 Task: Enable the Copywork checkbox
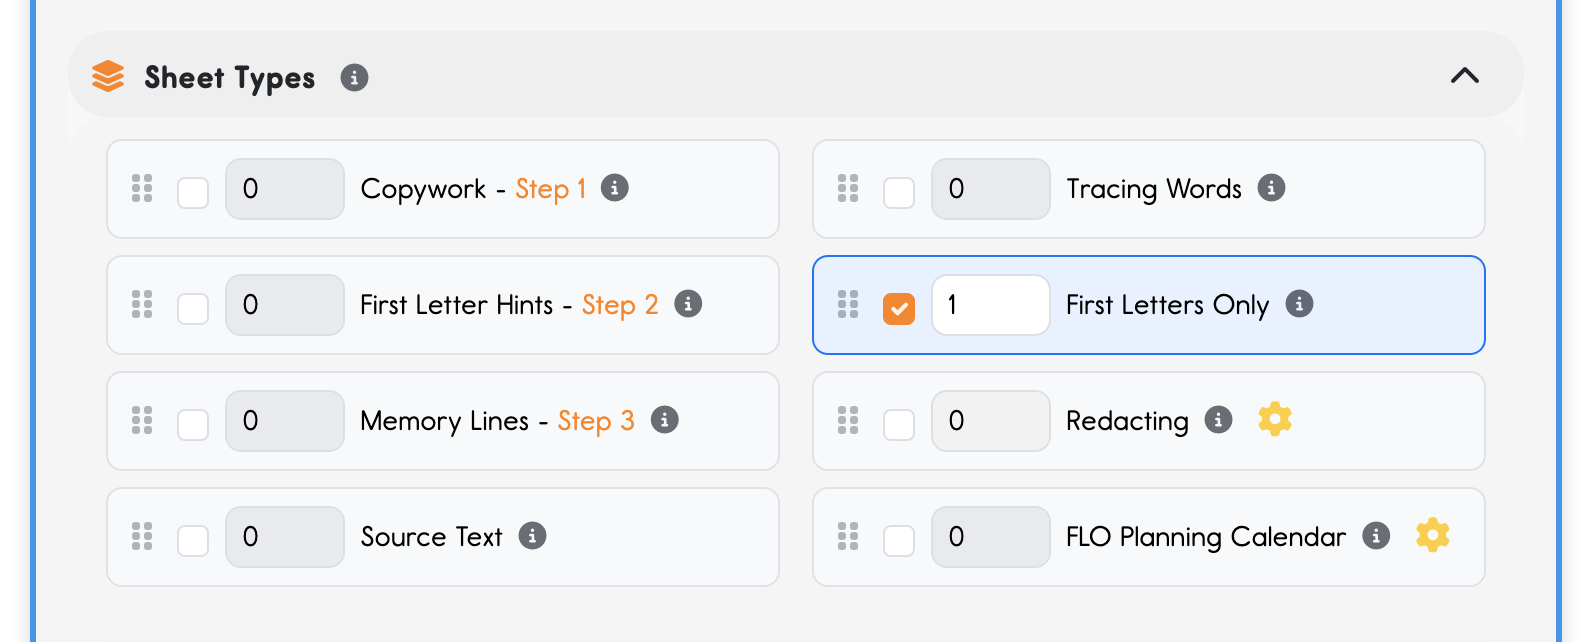tap(193, 192)
